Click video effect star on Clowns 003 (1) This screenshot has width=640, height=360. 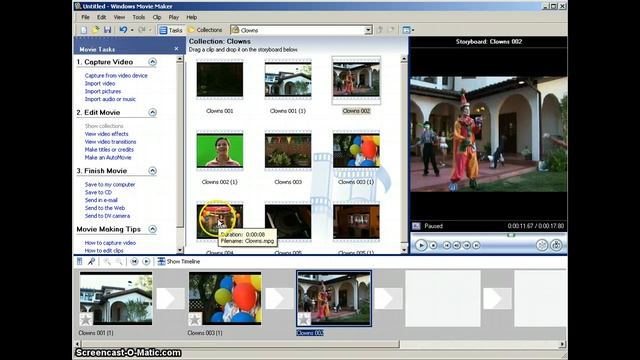tap(195, 319)
